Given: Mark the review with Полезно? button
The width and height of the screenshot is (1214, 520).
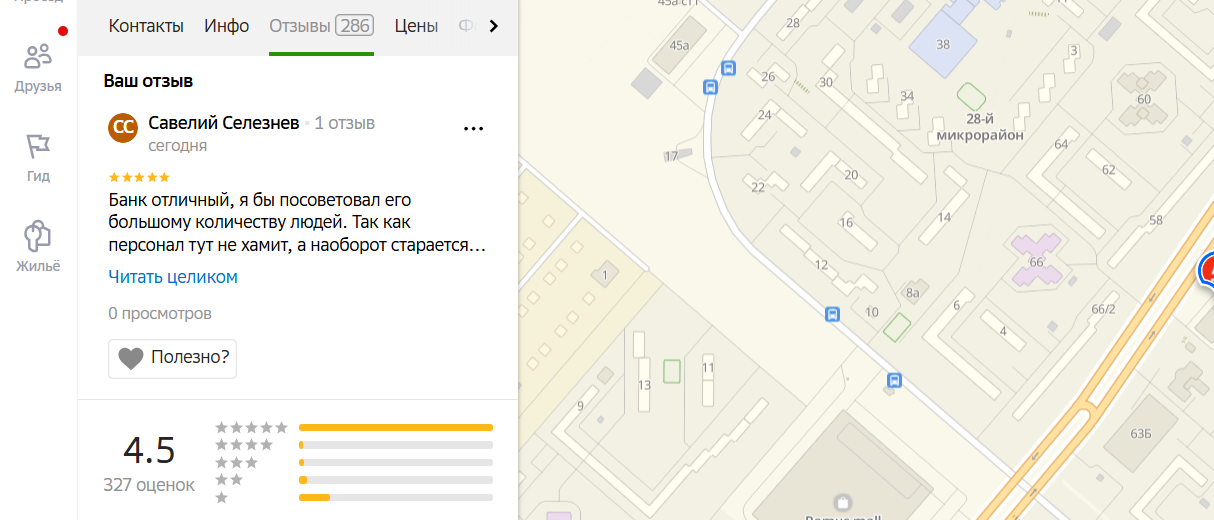Looking at the screenshot, I should click(172, 358).
